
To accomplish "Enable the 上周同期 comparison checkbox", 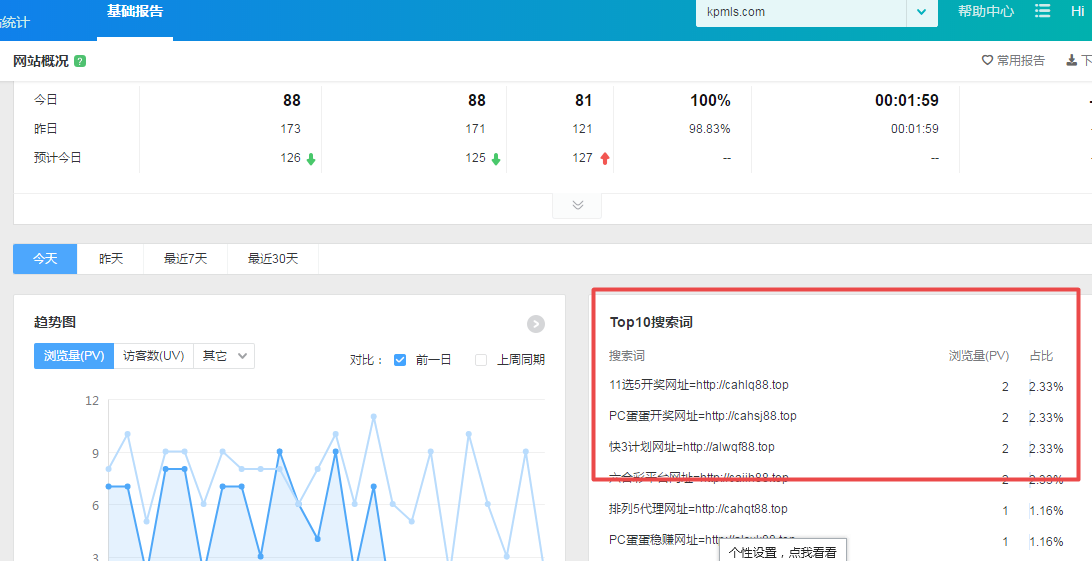I will (481, 360).
